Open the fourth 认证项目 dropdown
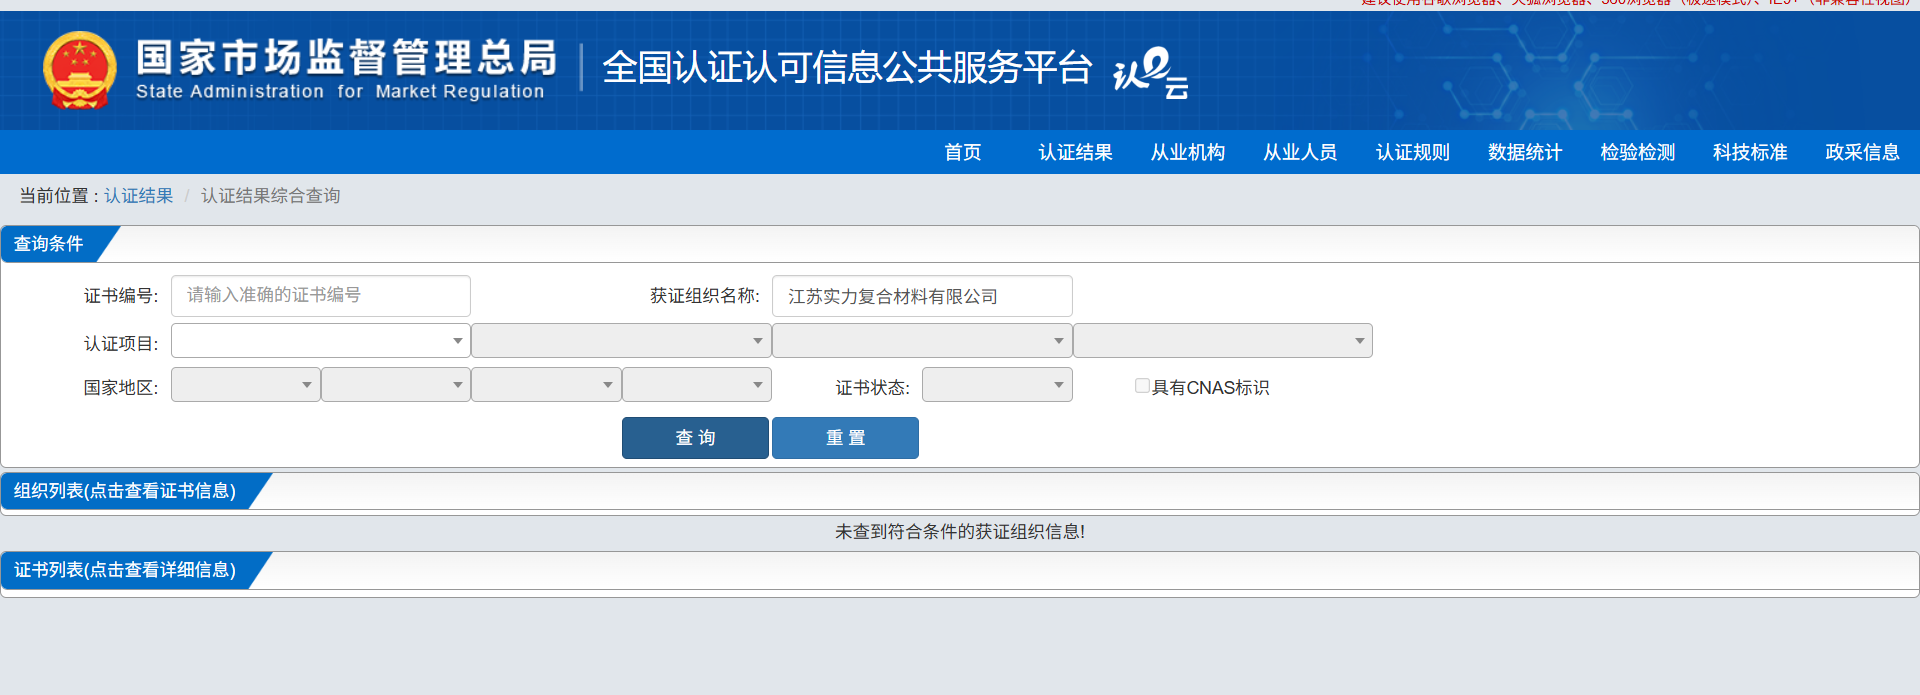The width and height of the screenshot is (1920, 695). pyautogui.click(x=1223, y=341)
